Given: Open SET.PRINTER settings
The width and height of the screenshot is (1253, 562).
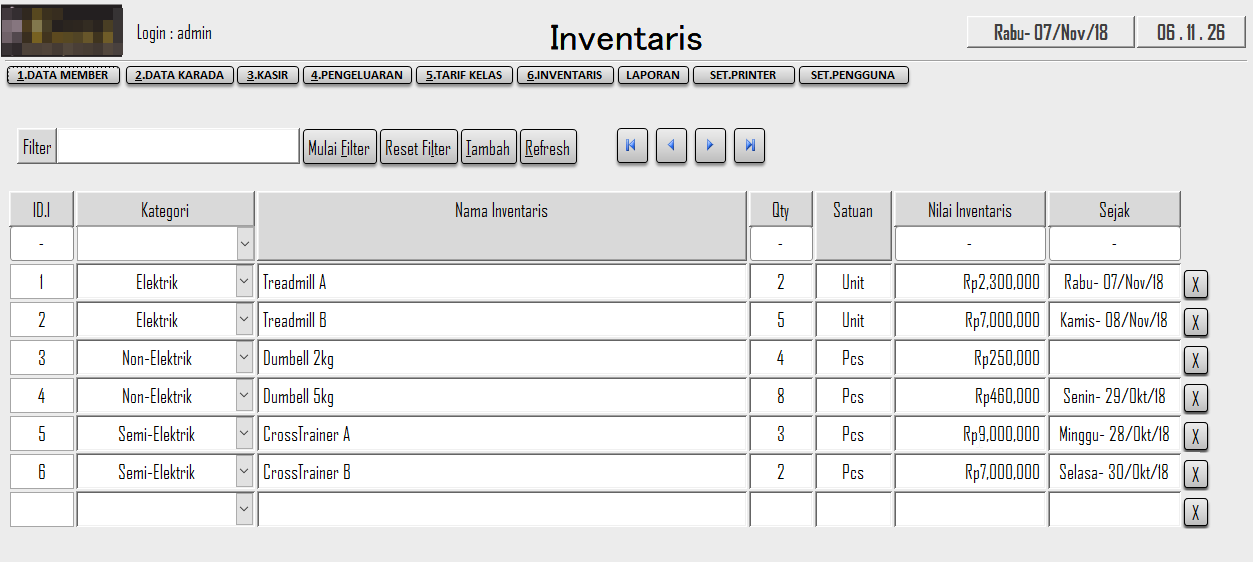Looking at the screenshot, I should pyautogui.click(x=743, y=75).
